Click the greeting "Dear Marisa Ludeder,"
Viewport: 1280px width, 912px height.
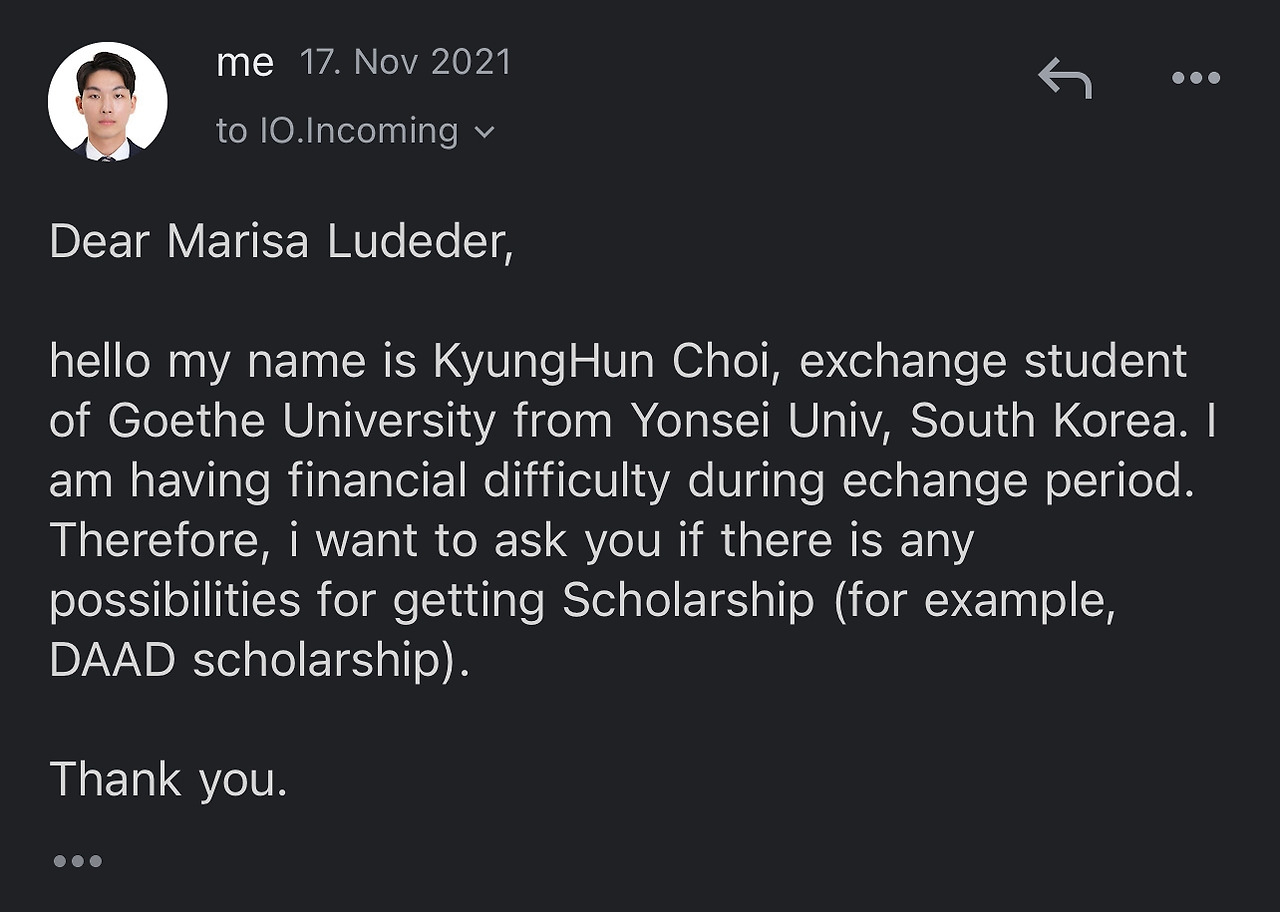(281, 242)
